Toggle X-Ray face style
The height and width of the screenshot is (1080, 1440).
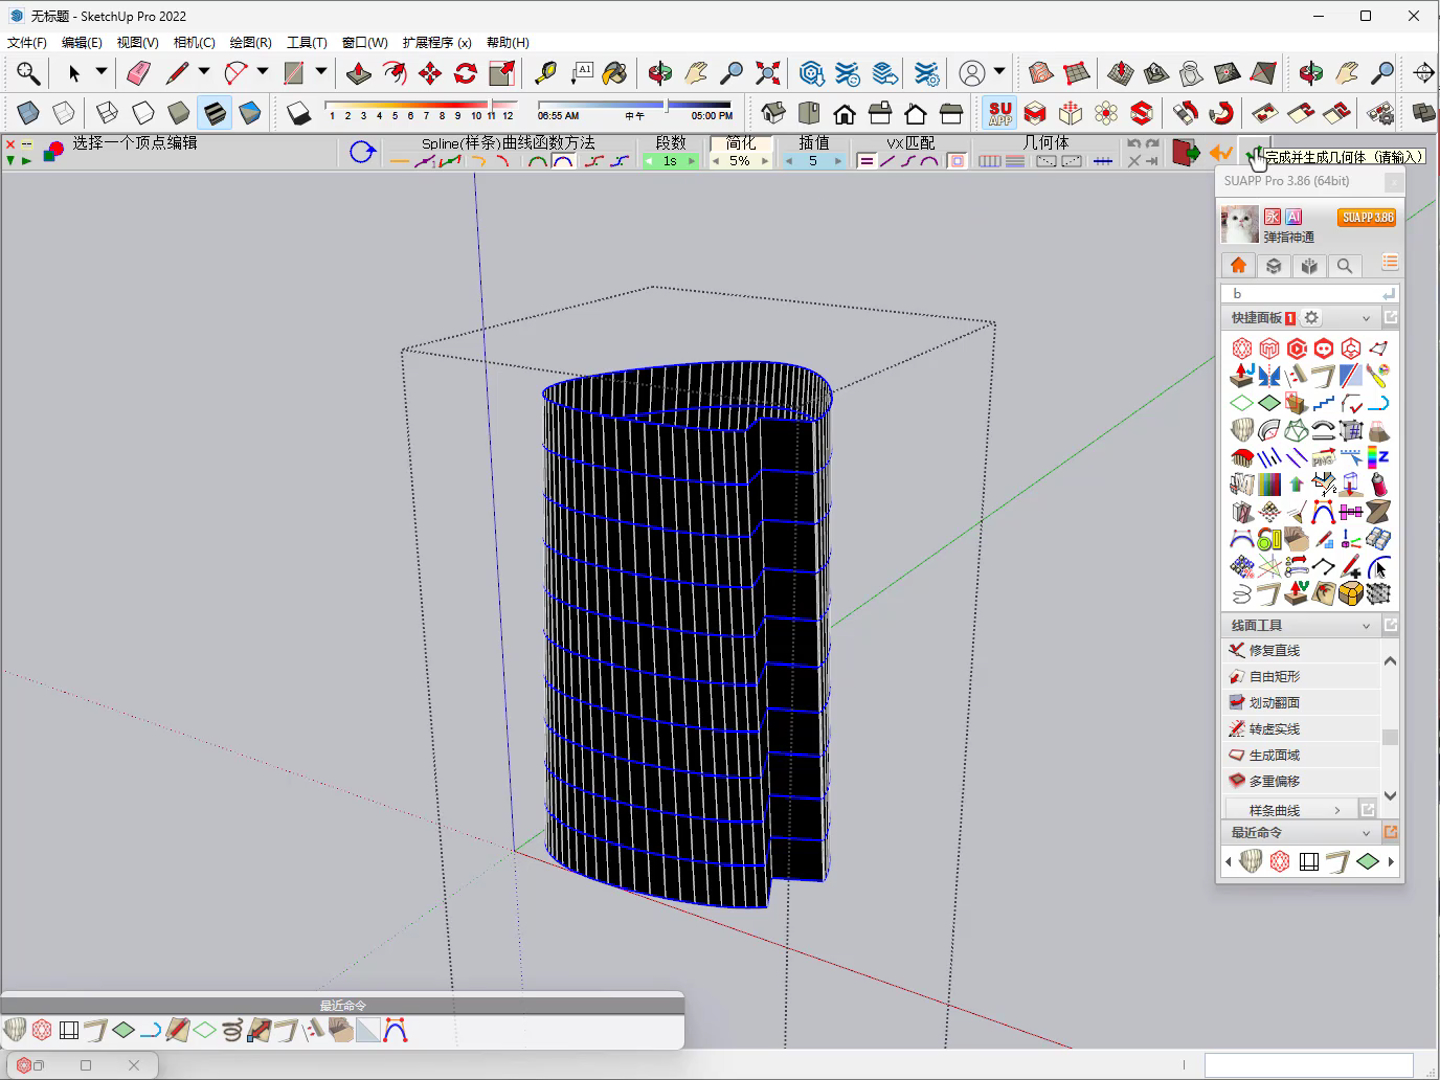pos(28,113)
